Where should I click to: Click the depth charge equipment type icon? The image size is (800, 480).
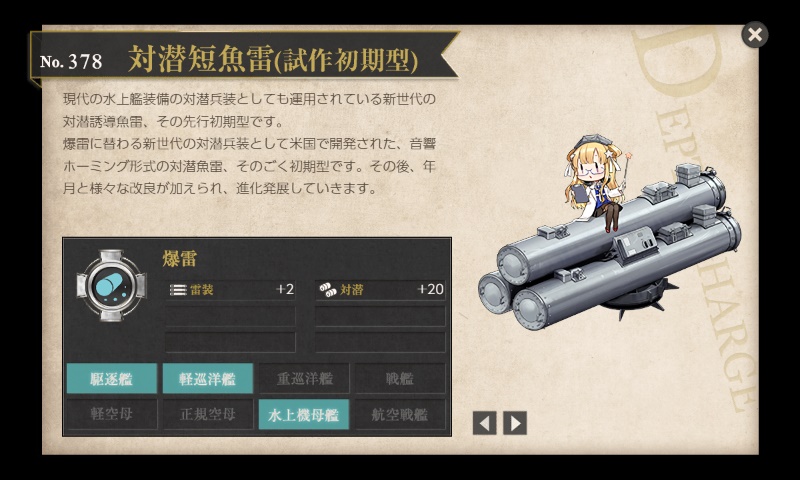pyautogui.click(x=111, y=285)
